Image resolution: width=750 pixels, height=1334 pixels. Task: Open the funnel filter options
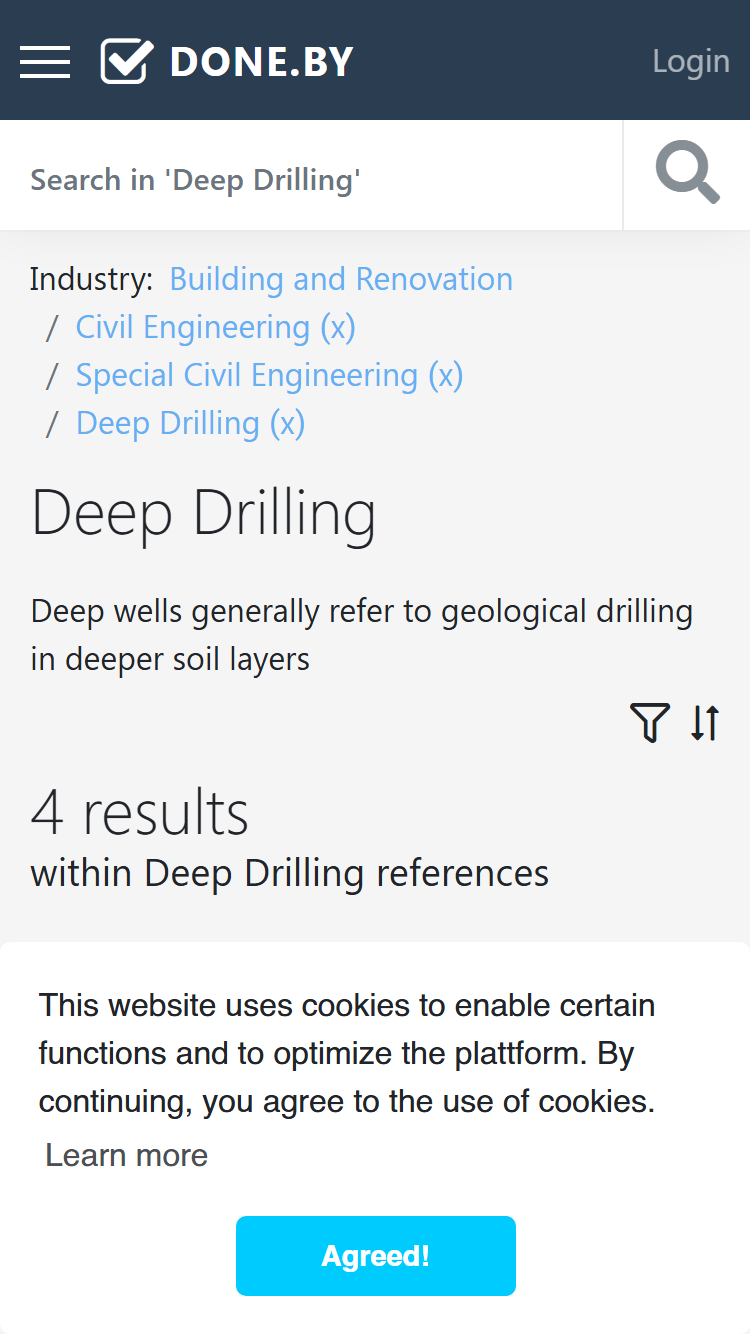649,722
